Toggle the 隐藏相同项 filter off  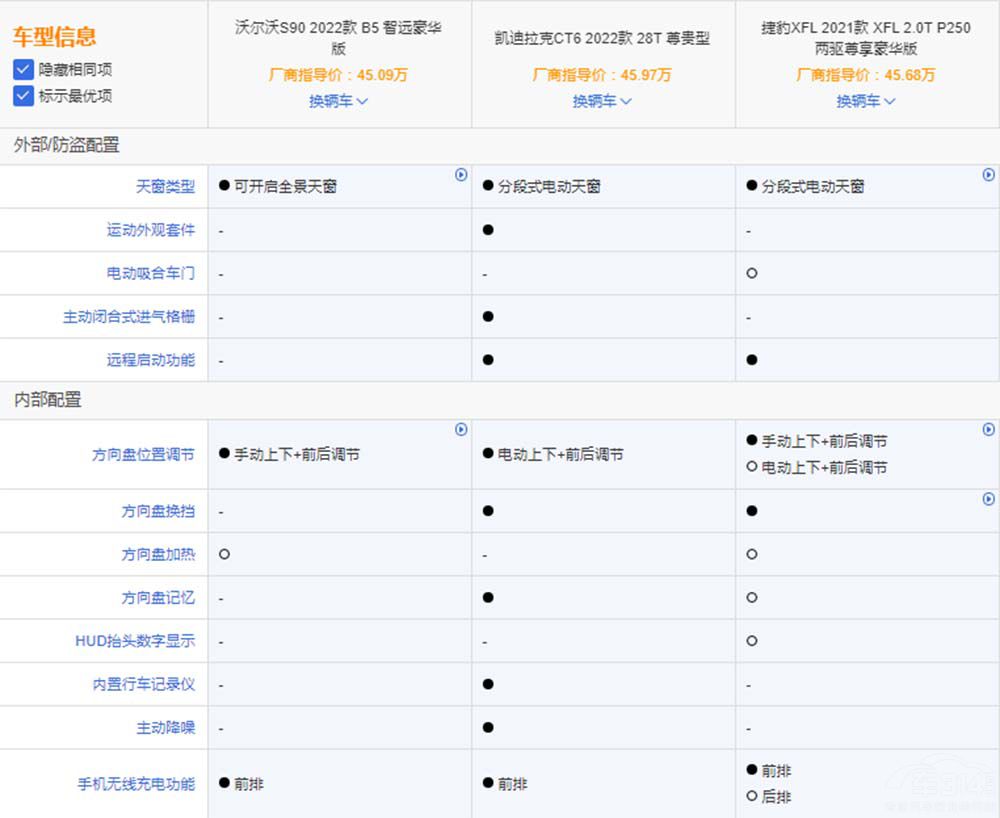point(22,70)
